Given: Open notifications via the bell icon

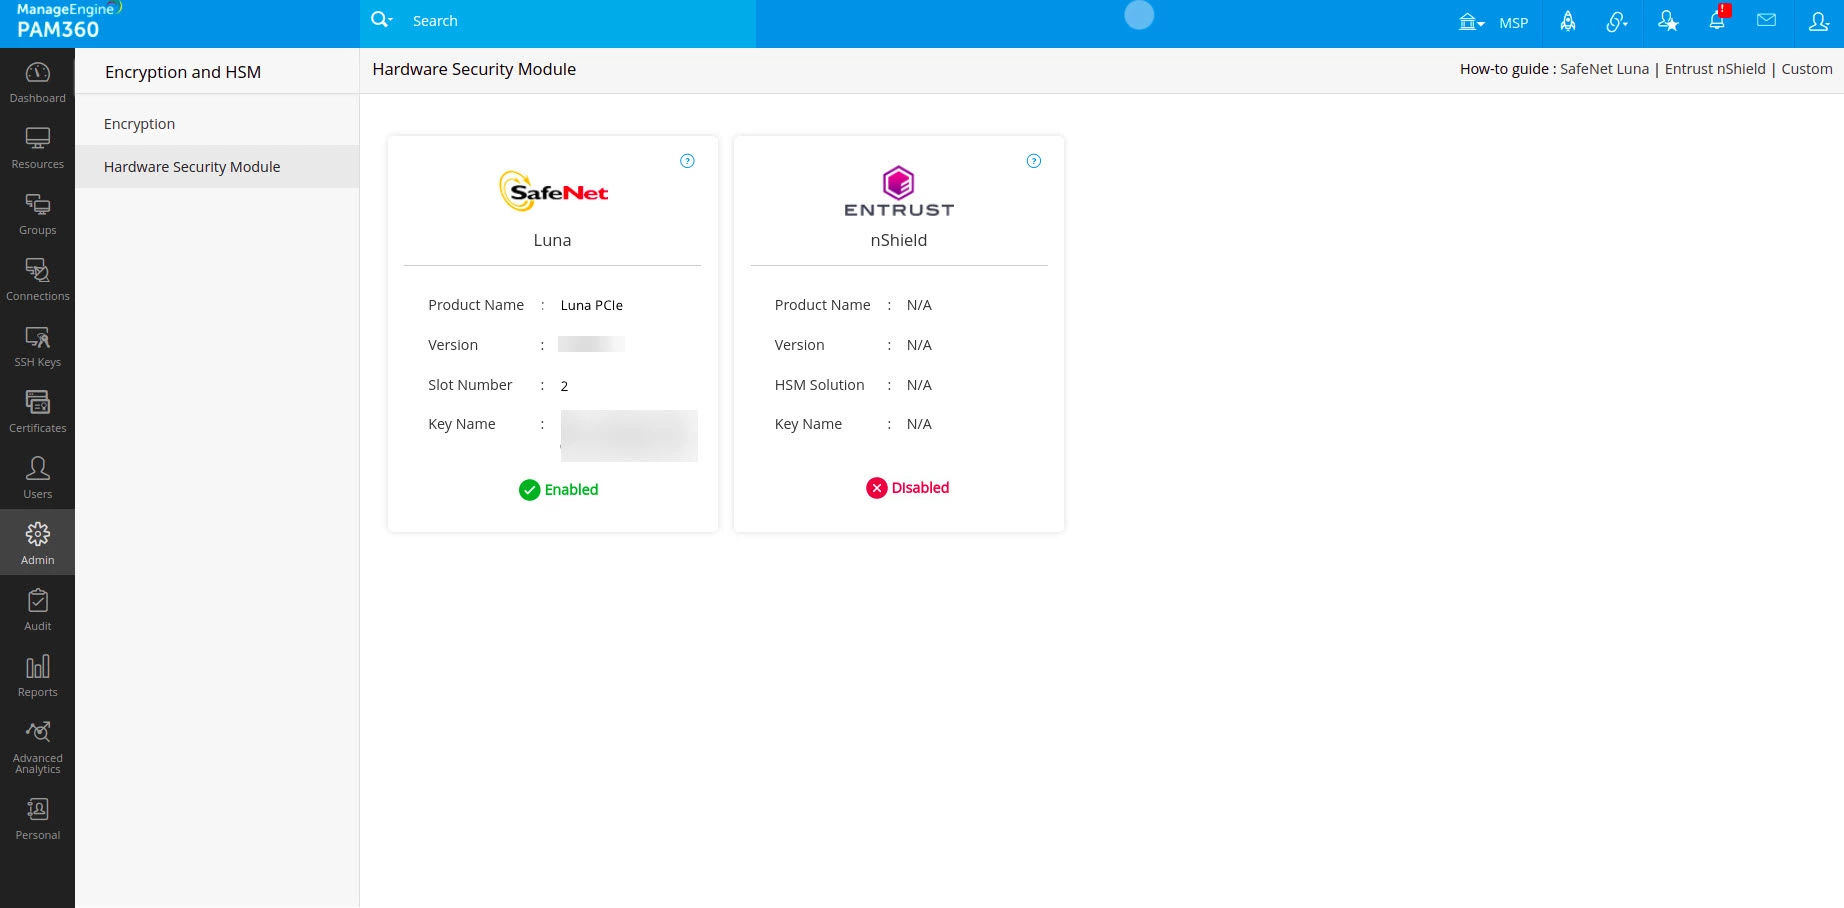Looking at the screenshot, I should (1717, 20).
